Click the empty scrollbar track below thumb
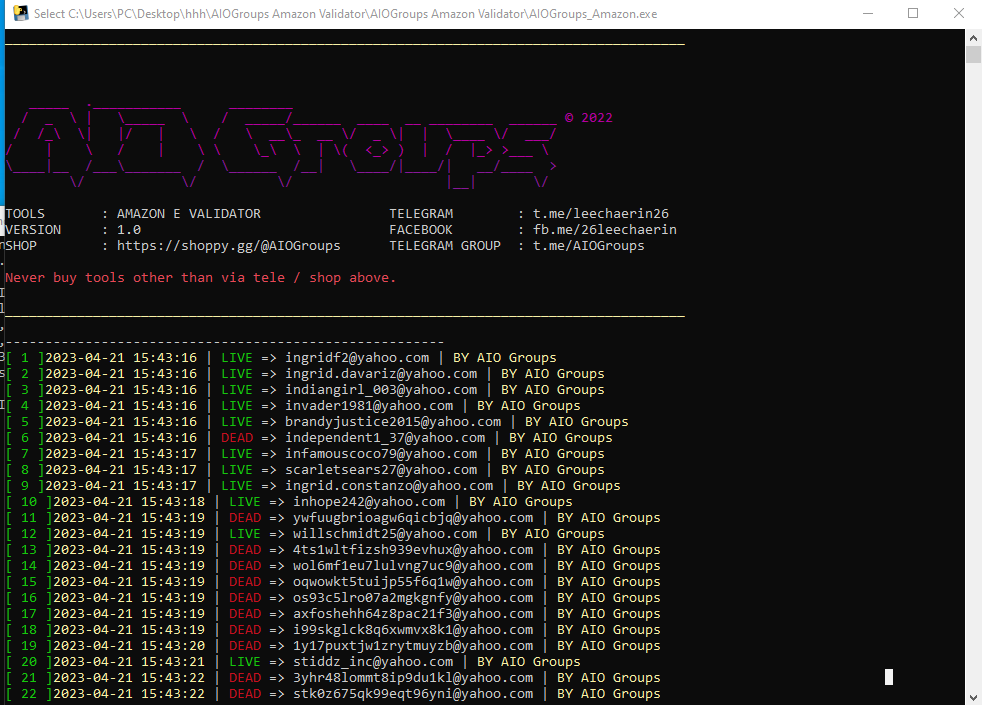This screenshot has height=705, width=982. click(x=973, y=400)
